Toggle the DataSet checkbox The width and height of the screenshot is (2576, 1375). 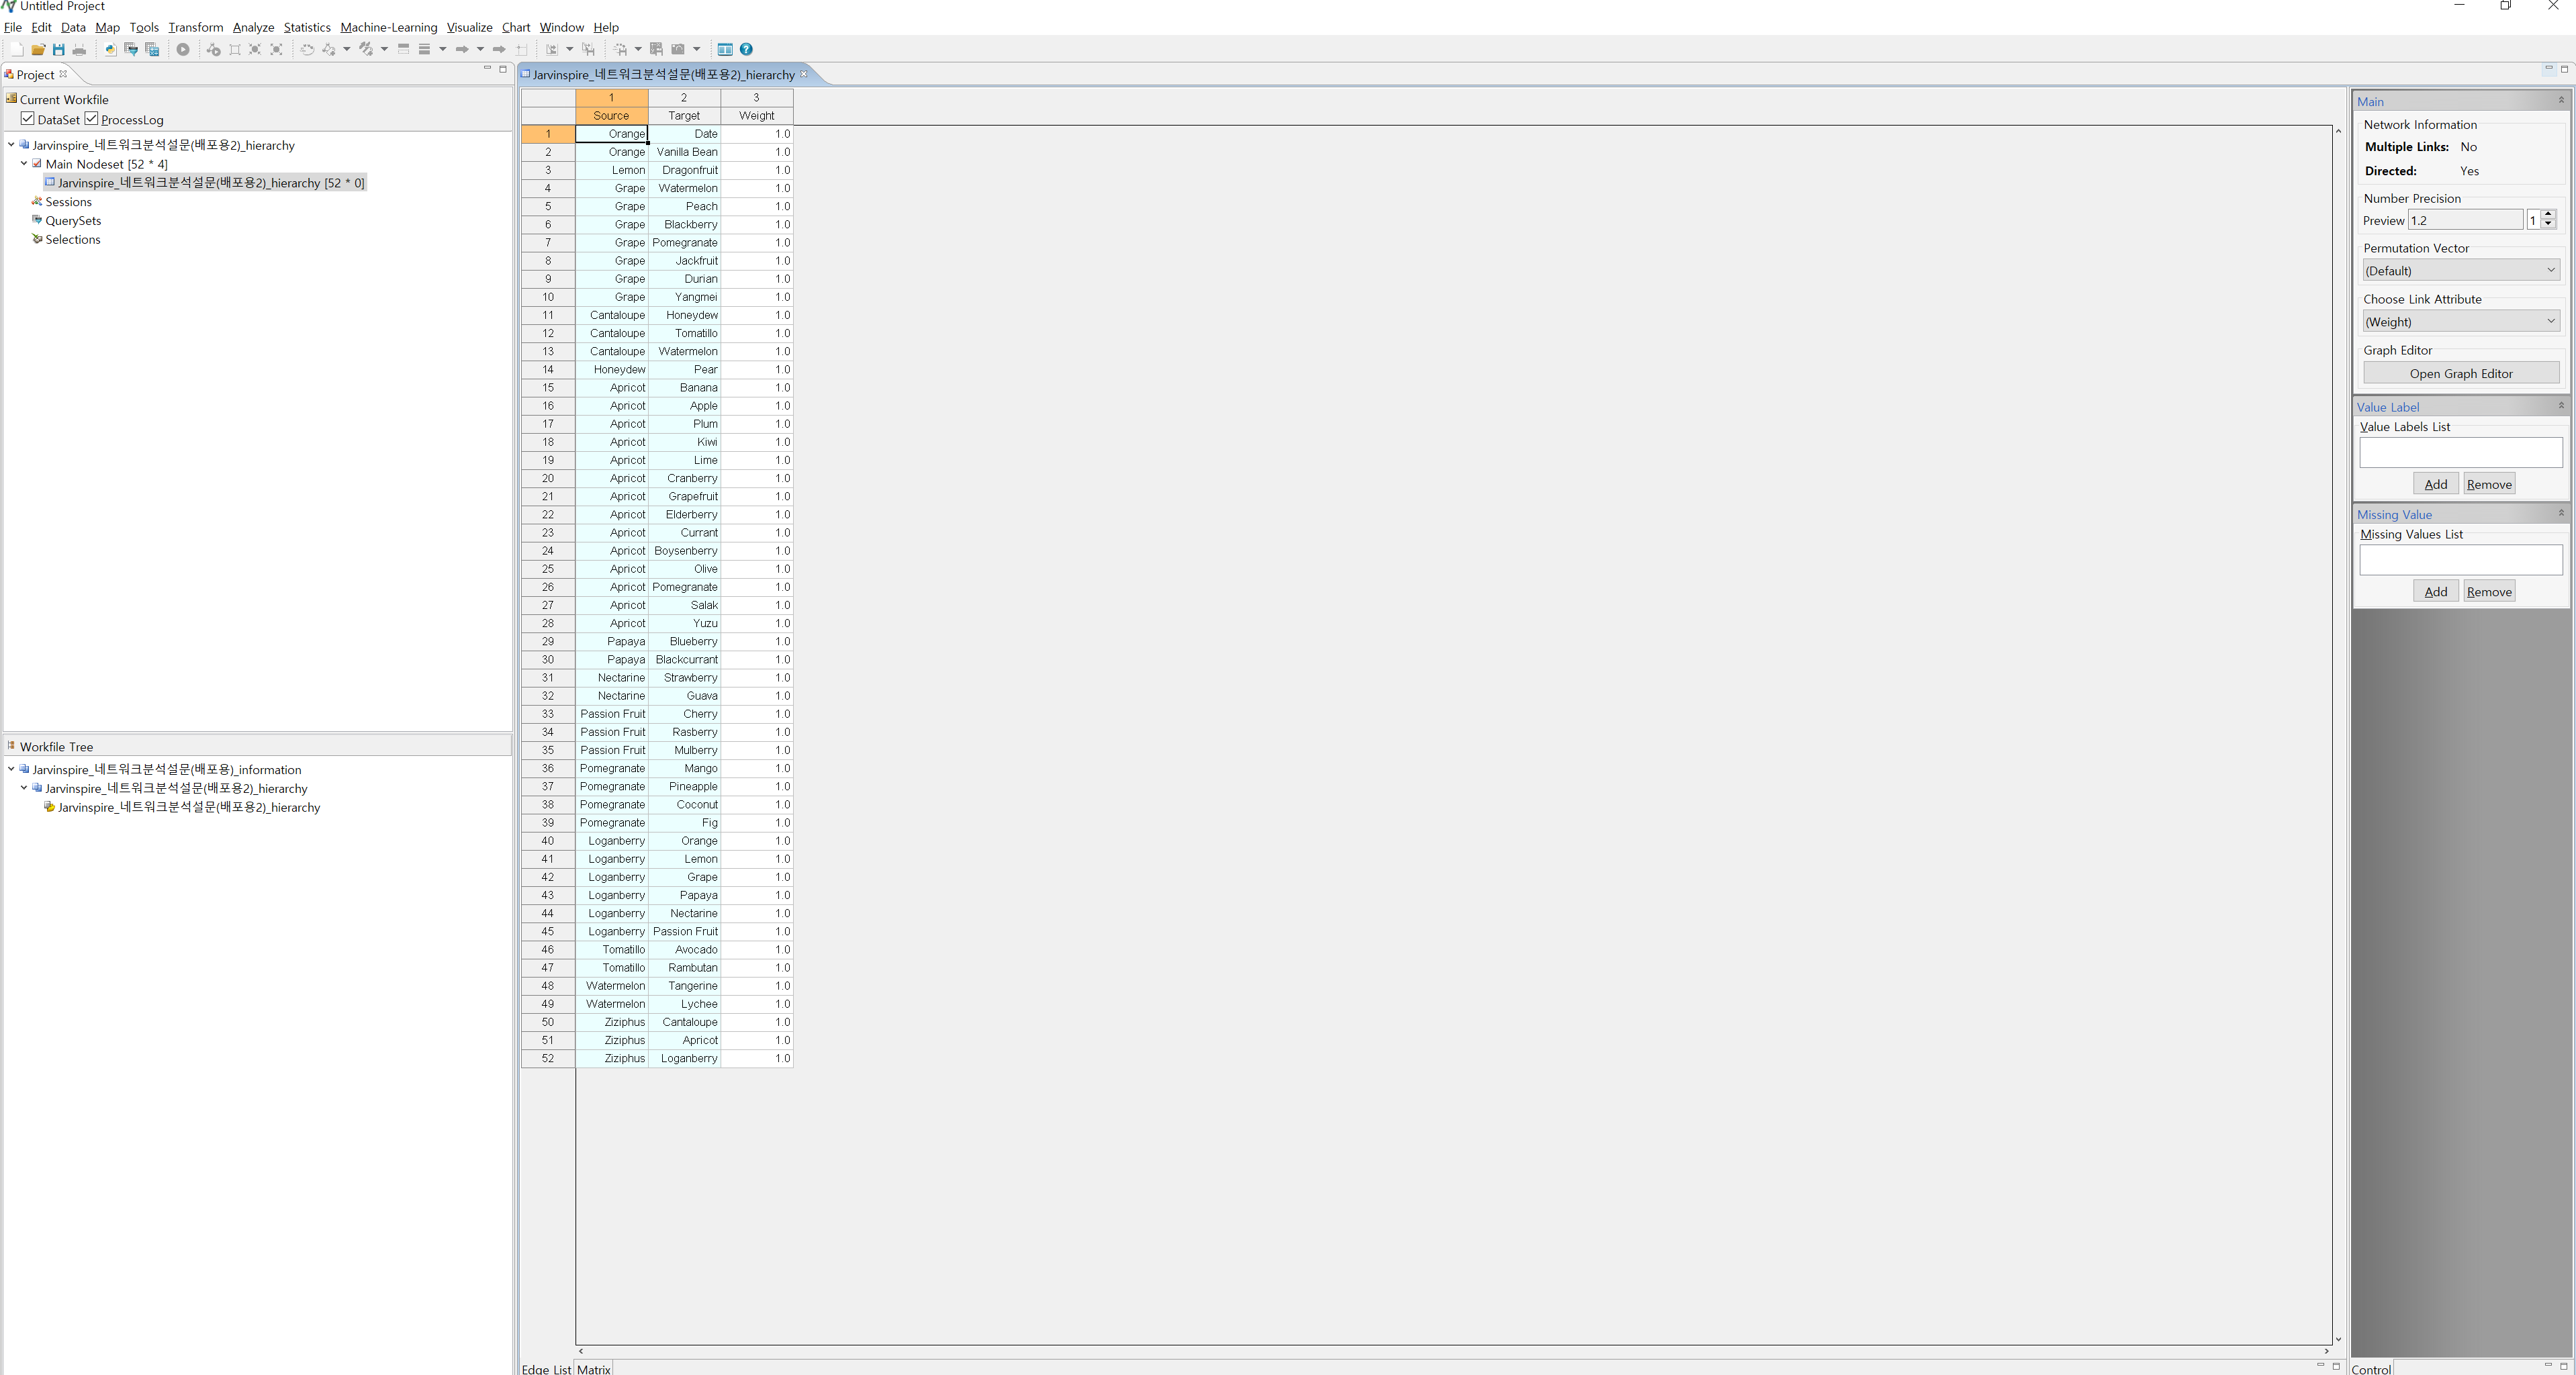(28, 119)
